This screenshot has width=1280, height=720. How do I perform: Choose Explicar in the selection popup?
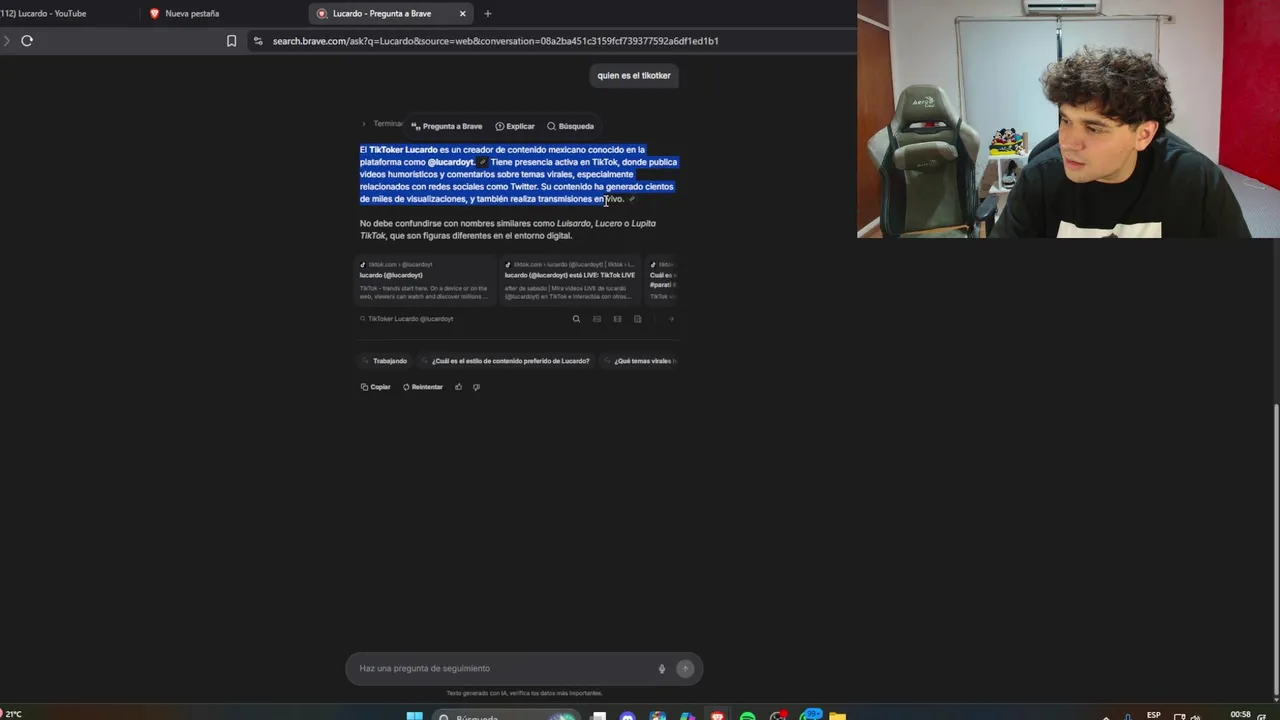515,126
